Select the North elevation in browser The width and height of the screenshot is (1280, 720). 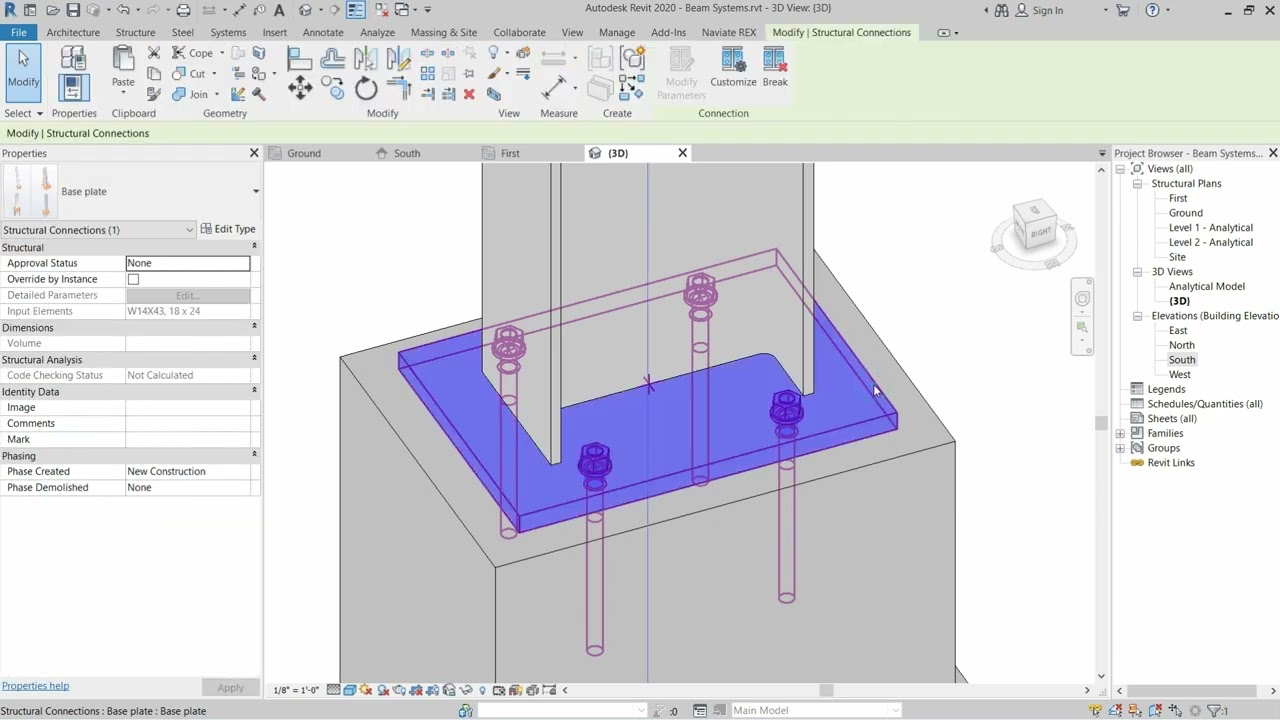(x=1181, y=345)
